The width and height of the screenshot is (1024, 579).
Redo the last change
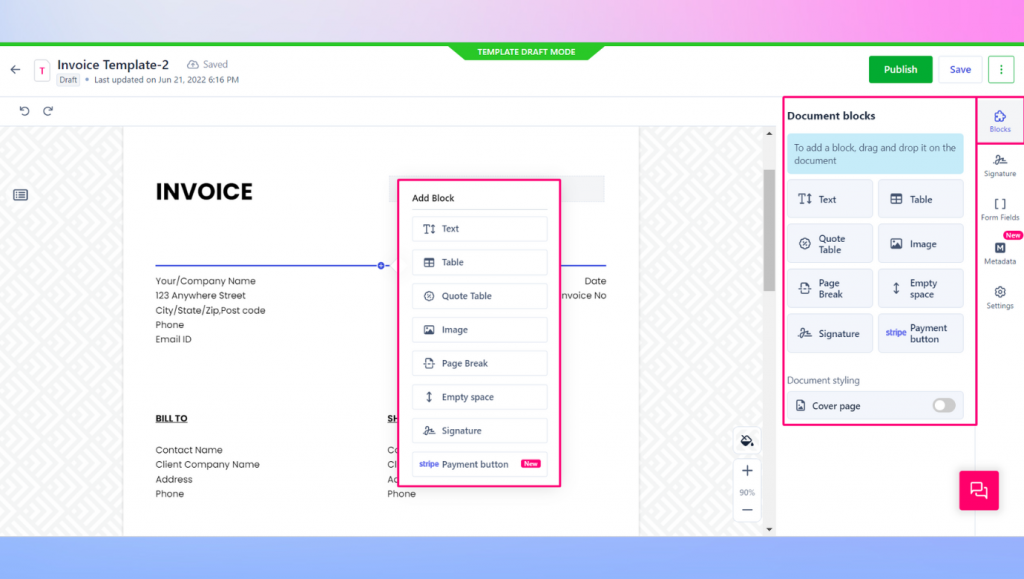click(x=48, y=111)
